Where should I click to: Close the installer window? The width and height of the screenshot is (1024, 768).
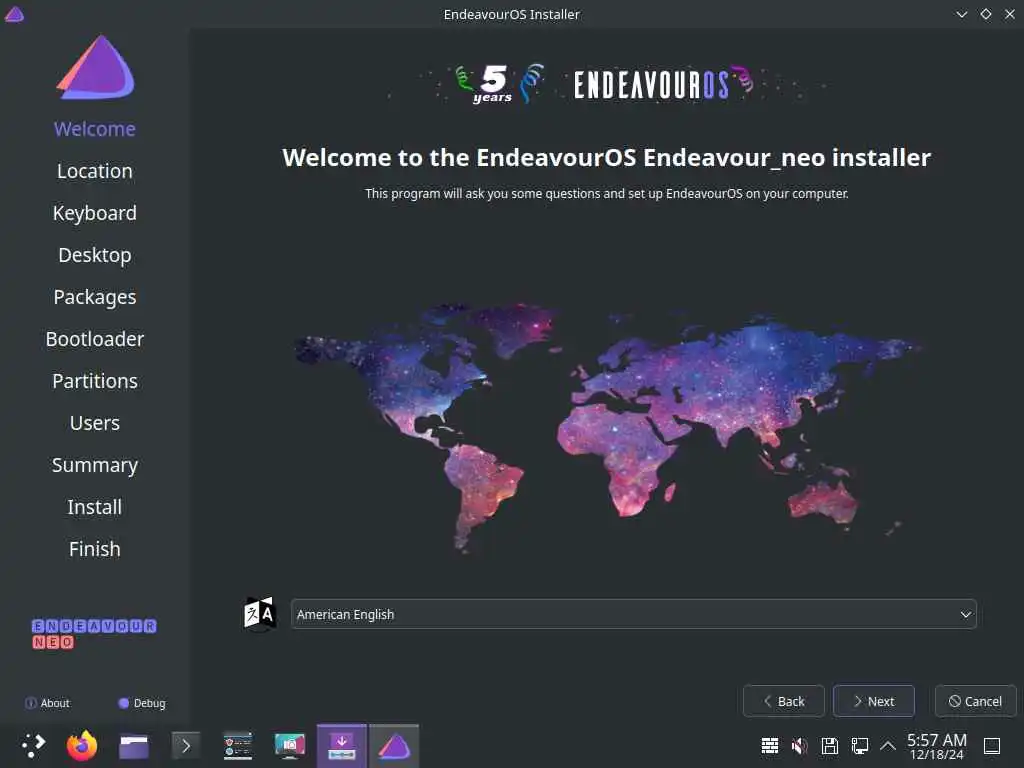coord(1010,14)
